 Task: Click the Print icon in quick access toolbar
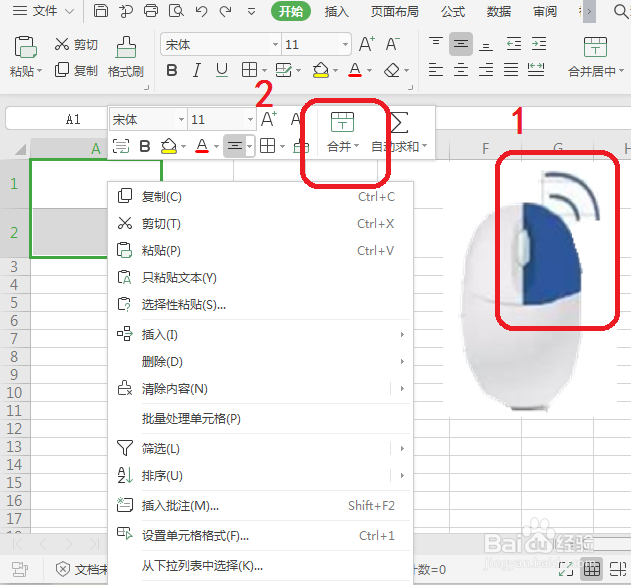pyautogui.click(x=151, y=10)
